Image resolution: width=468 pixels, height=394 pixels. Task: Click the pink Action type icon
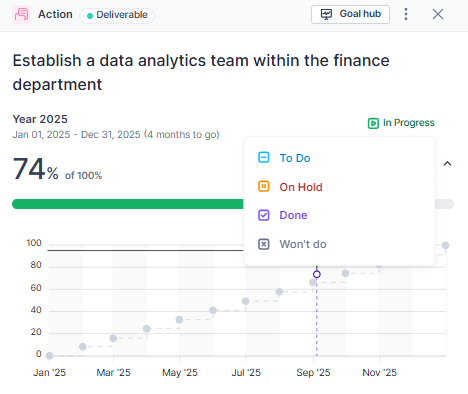(x=22, y=14)
